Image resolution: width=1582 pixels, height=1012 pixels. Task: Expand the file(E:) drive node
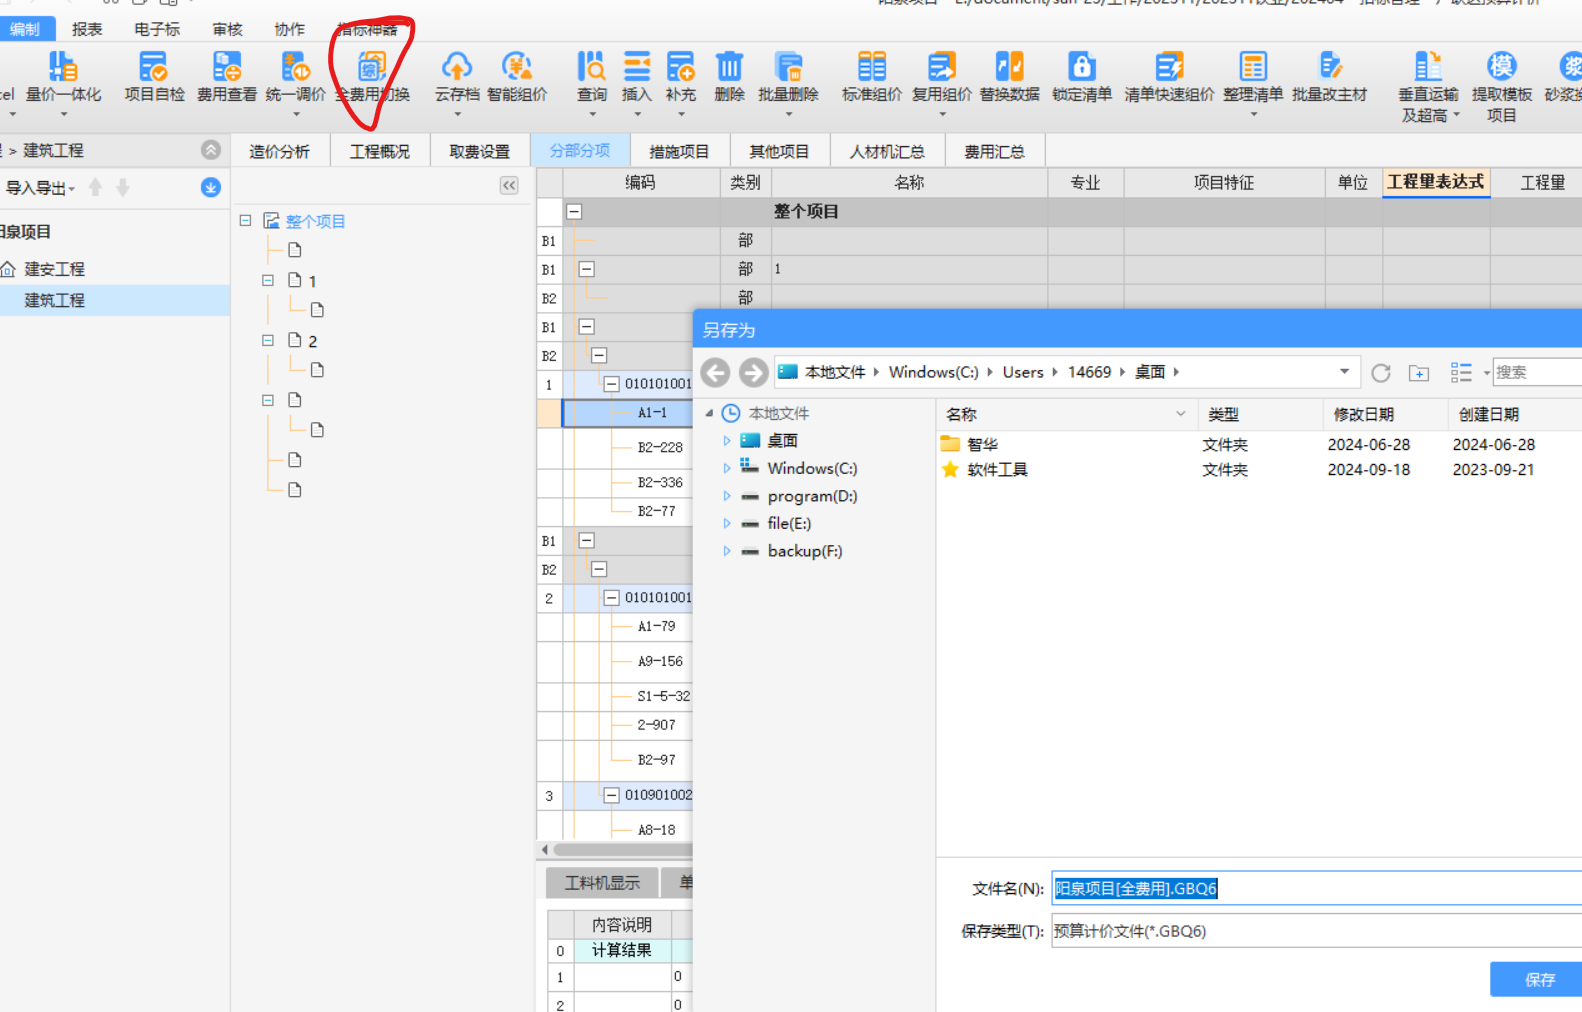[727, 523]
